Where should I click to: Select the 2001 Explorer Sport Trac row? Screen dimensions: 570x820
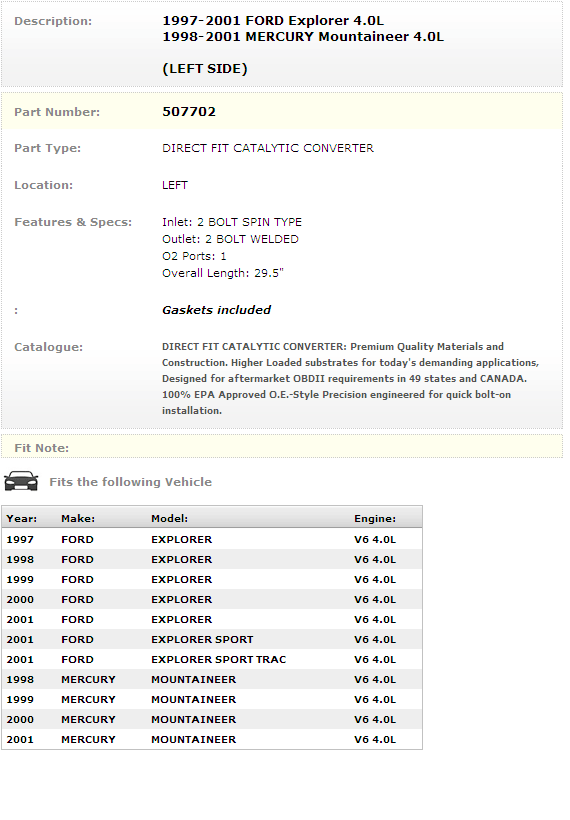tap(212, 659)
